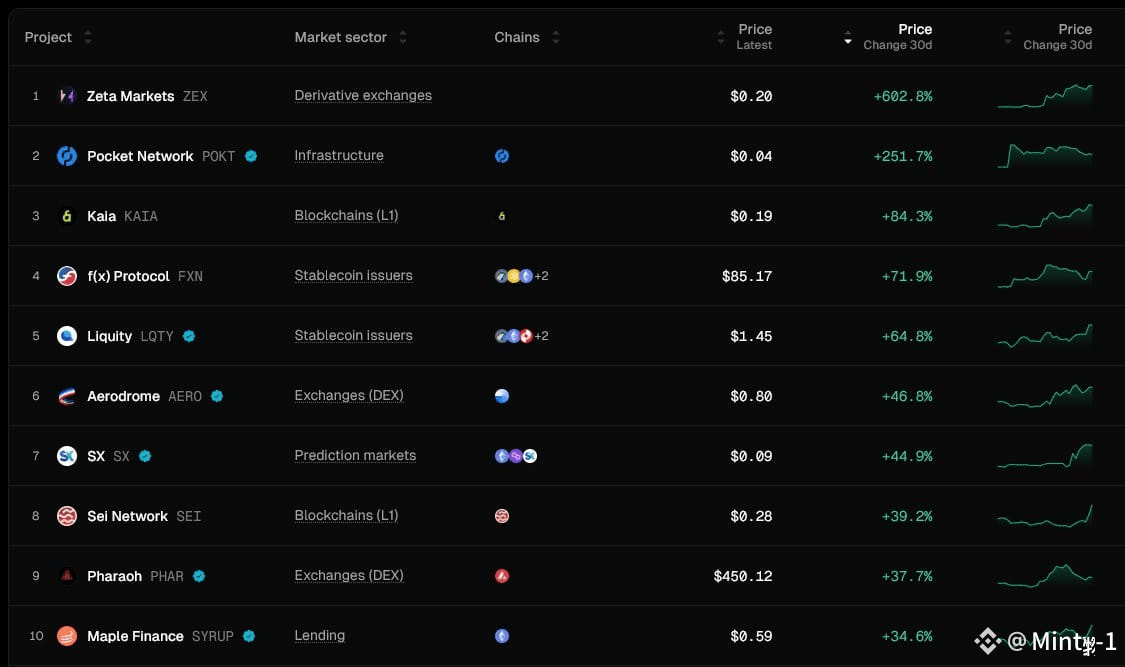Select the Sei Network project name
This screenshot has height=667, width=1125.
(x=127, y=516)
